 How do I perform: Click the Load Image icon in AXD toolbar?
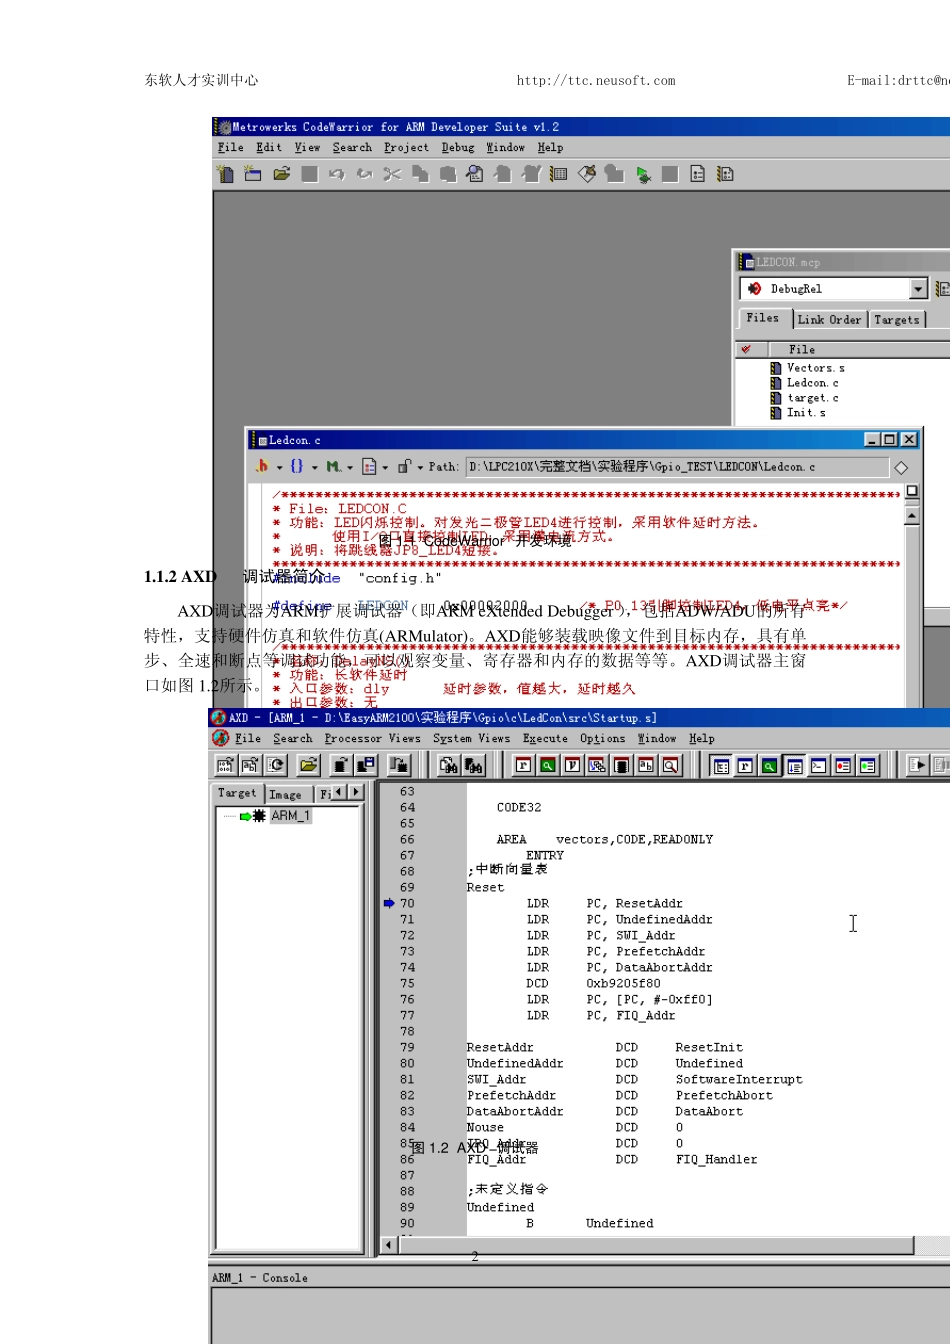pyautogui.click(x=340, y=765)
